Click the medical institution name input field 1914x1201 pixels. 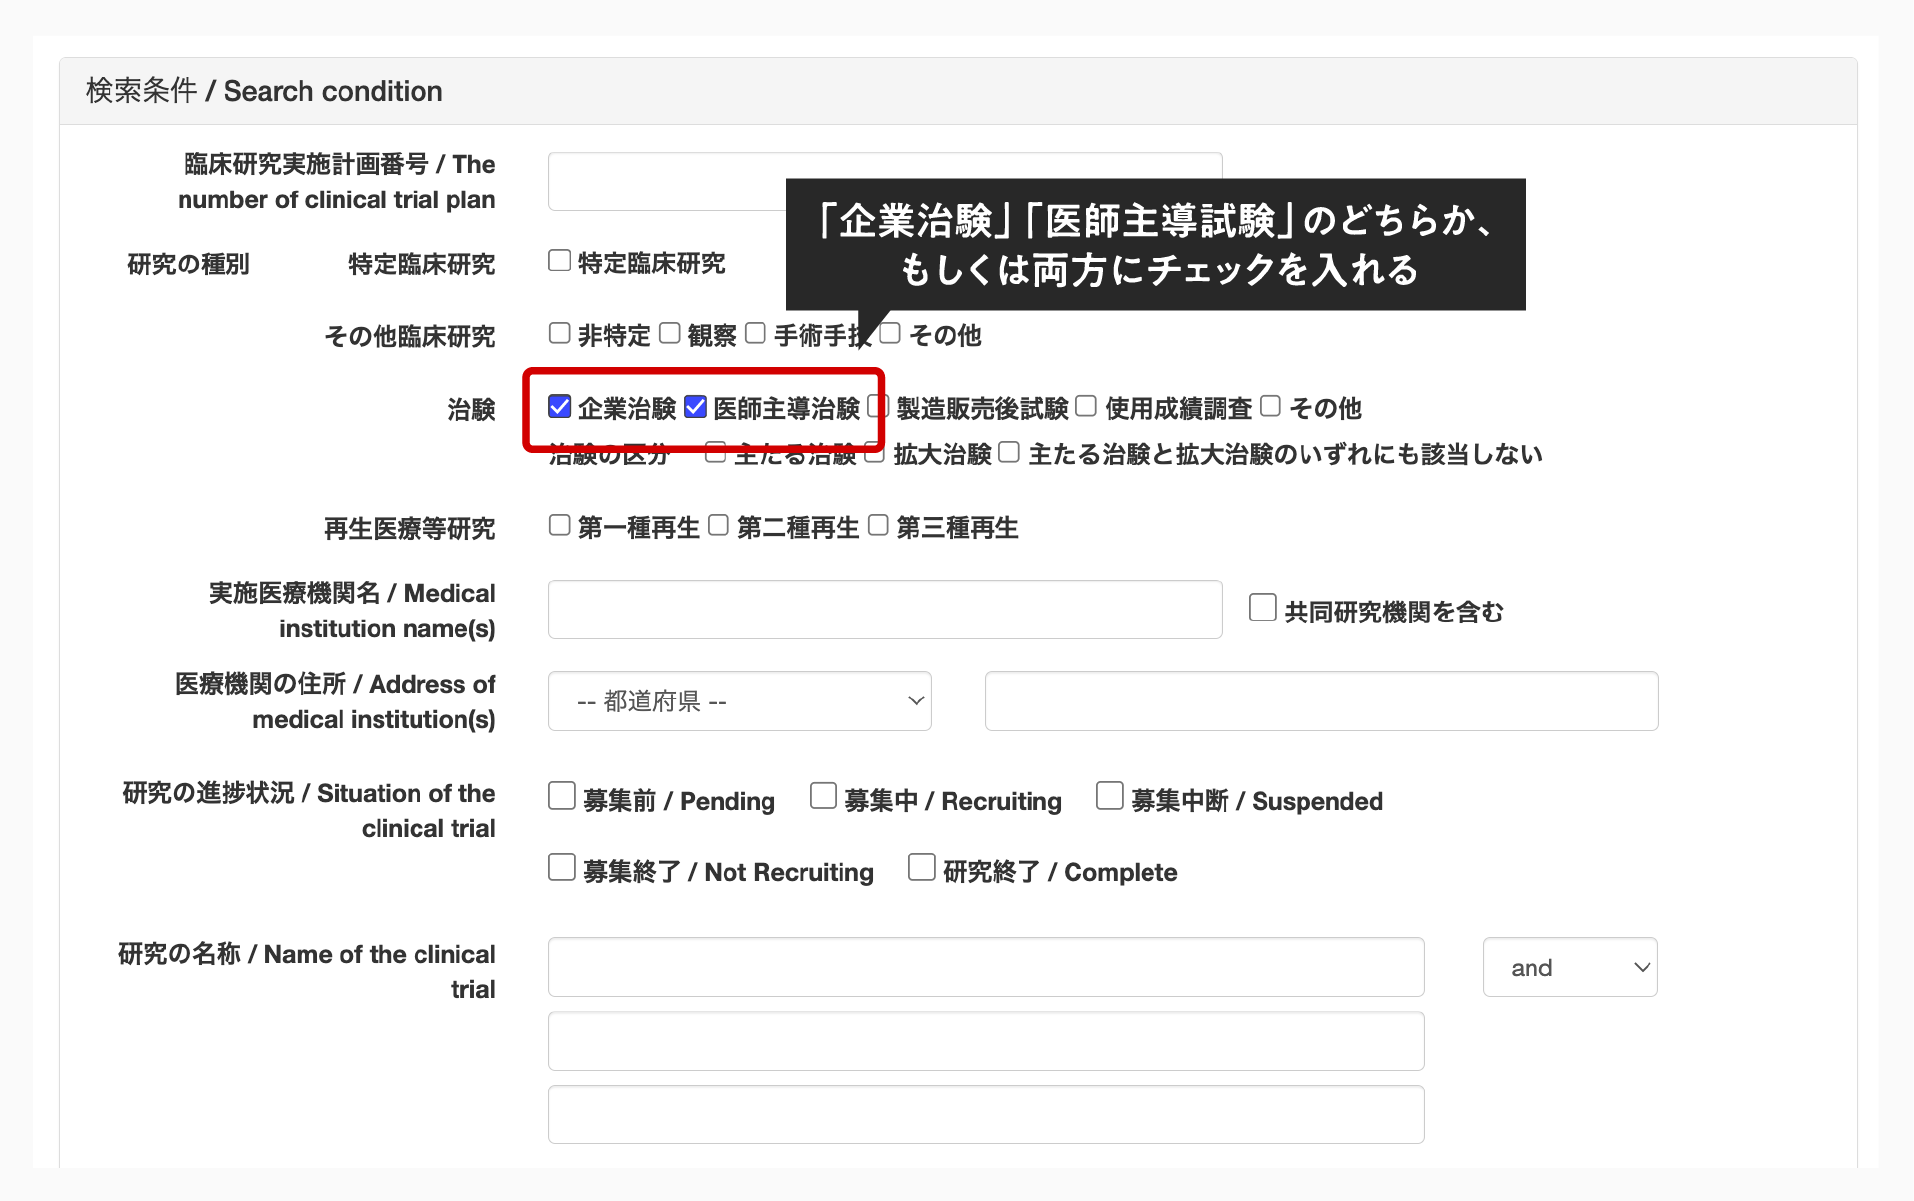[884, 609]
